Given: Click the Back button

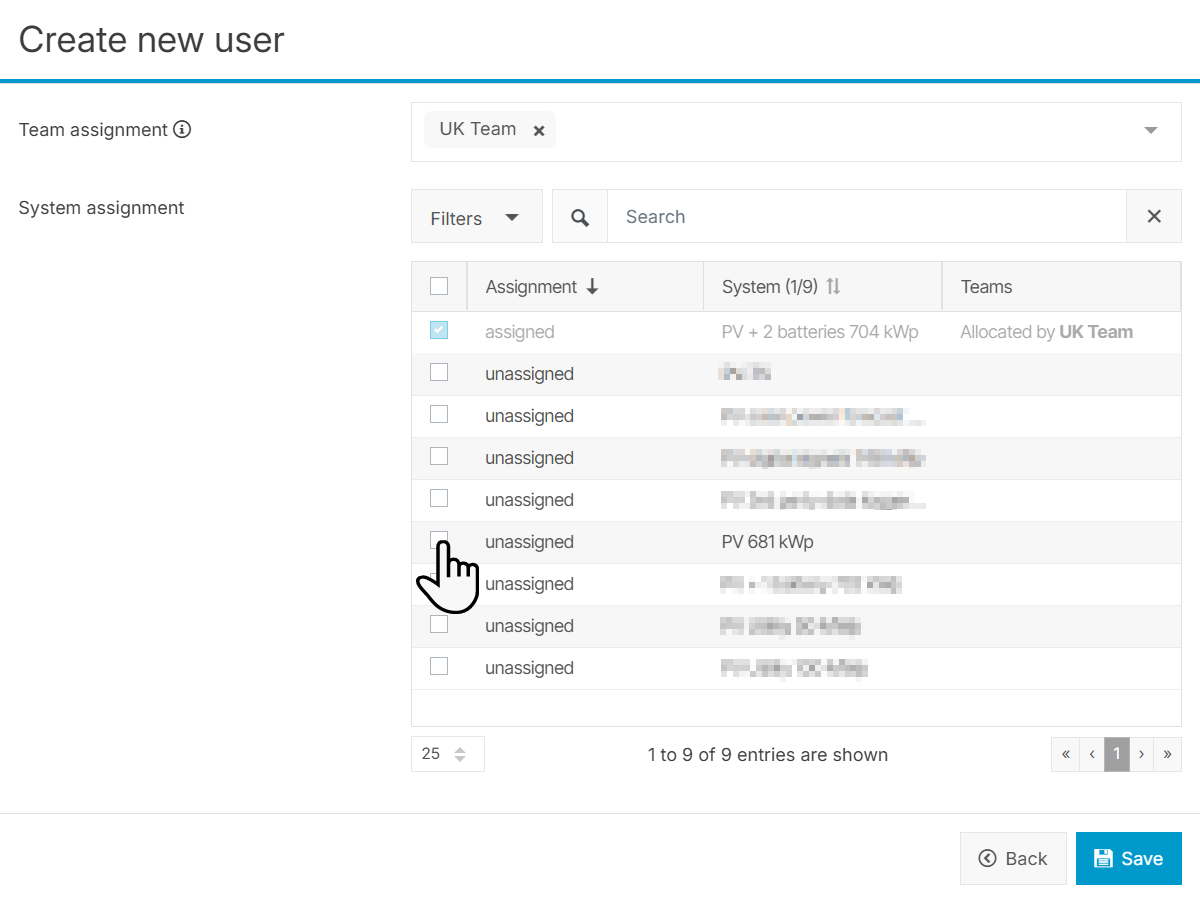Looking at the screenshot, I should click(1013, 857).
